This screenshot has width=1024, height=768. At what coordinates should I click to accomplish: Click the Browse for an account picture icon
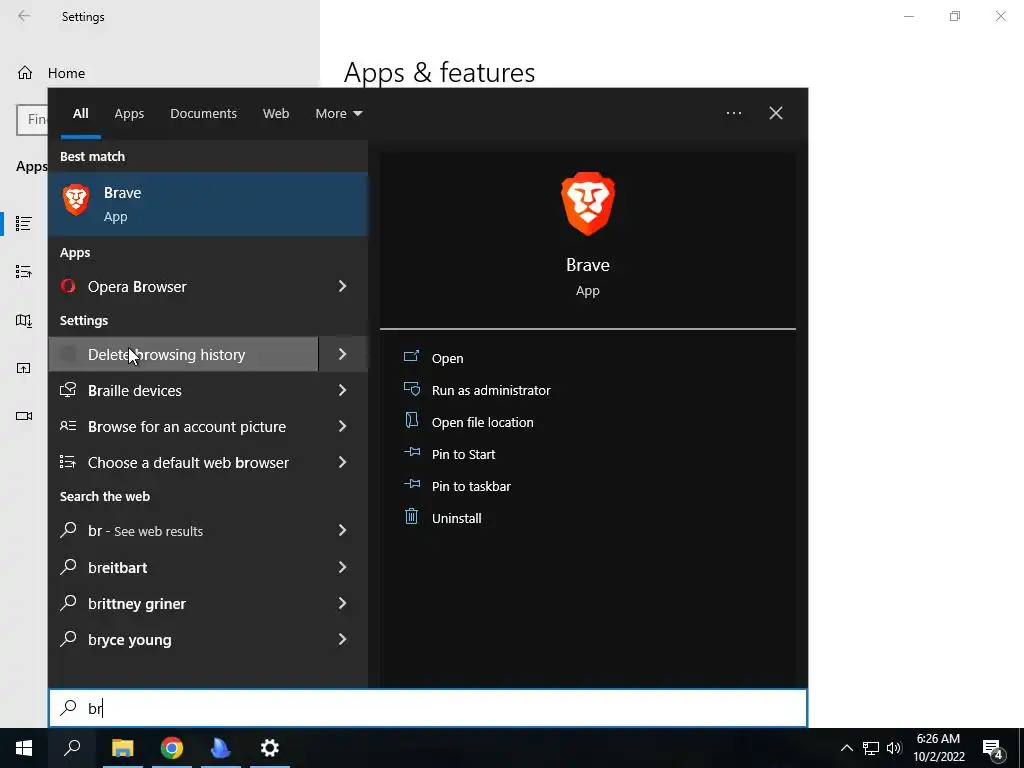68,426
